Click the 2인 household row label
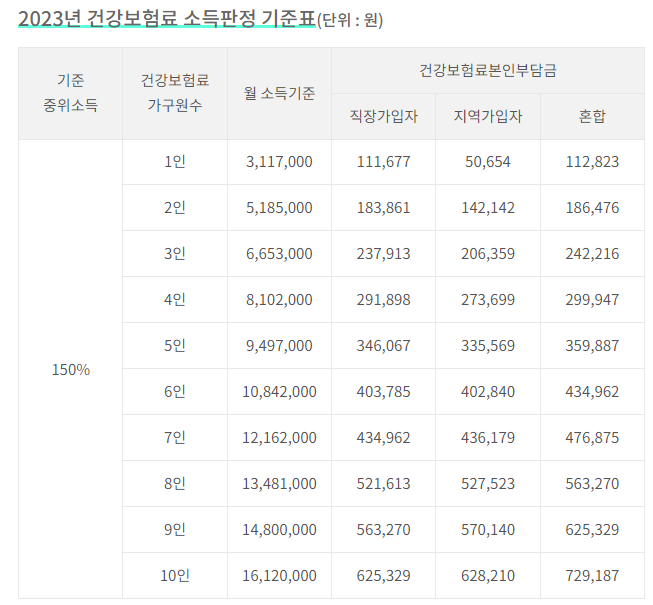This screenshot has height=605, width=653. (x=175, y=207)
